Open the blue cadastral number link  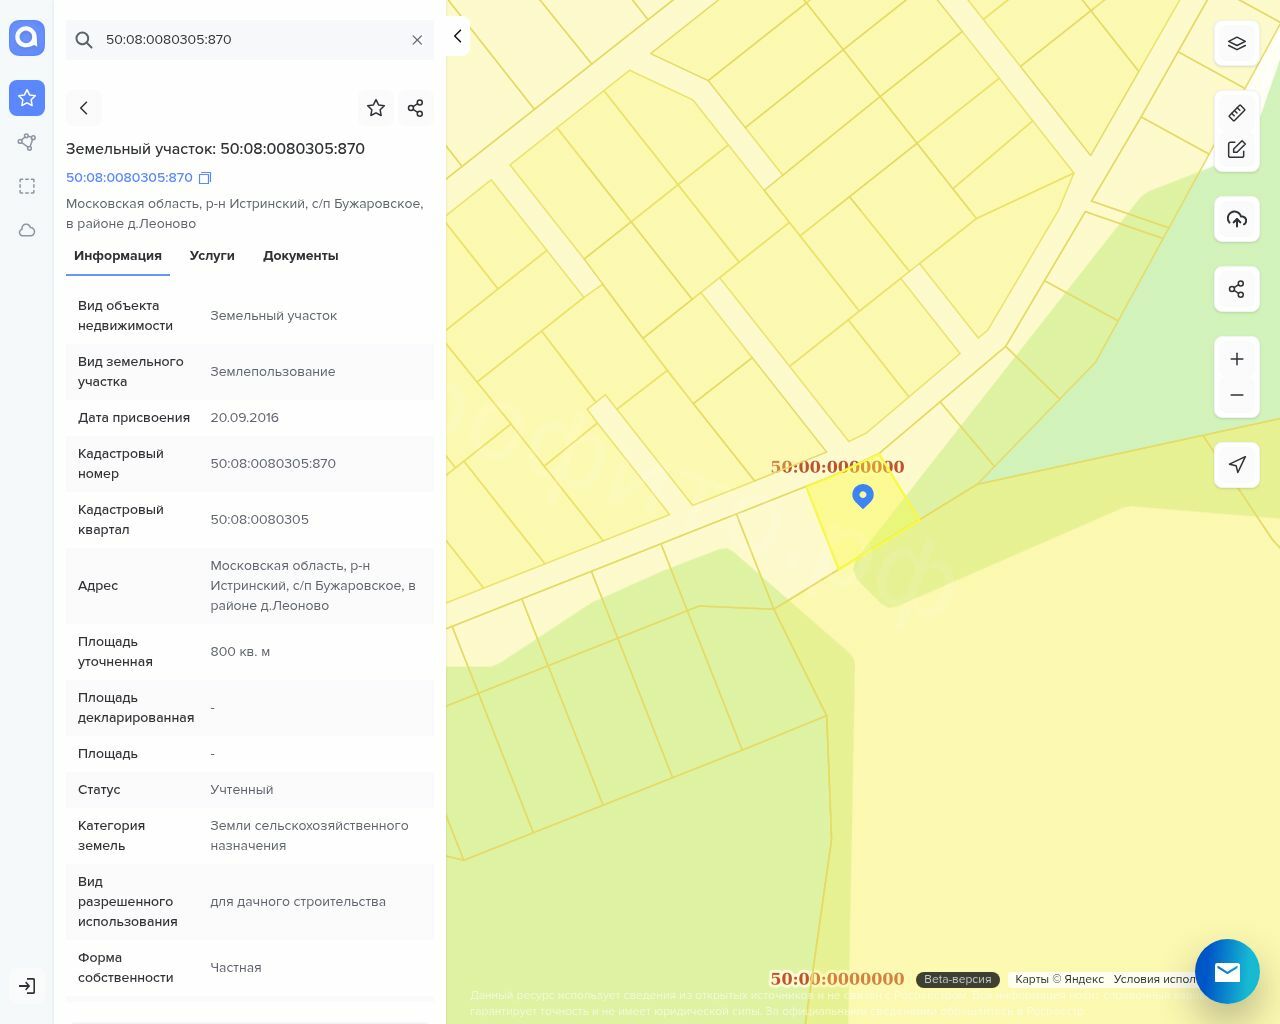(x=129, y=178)
